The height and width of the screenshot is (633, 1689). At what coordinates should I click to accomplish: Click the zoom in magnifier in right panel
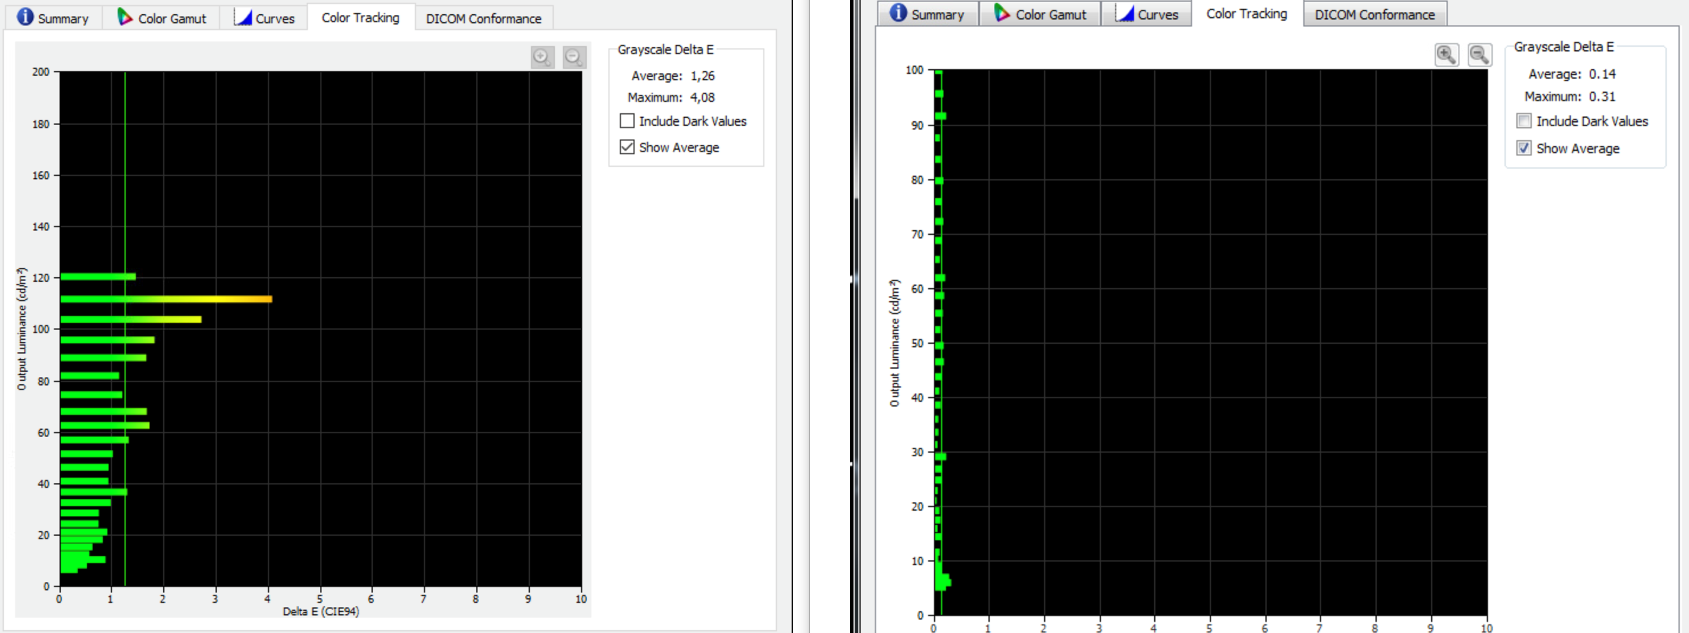[1446, 55]
